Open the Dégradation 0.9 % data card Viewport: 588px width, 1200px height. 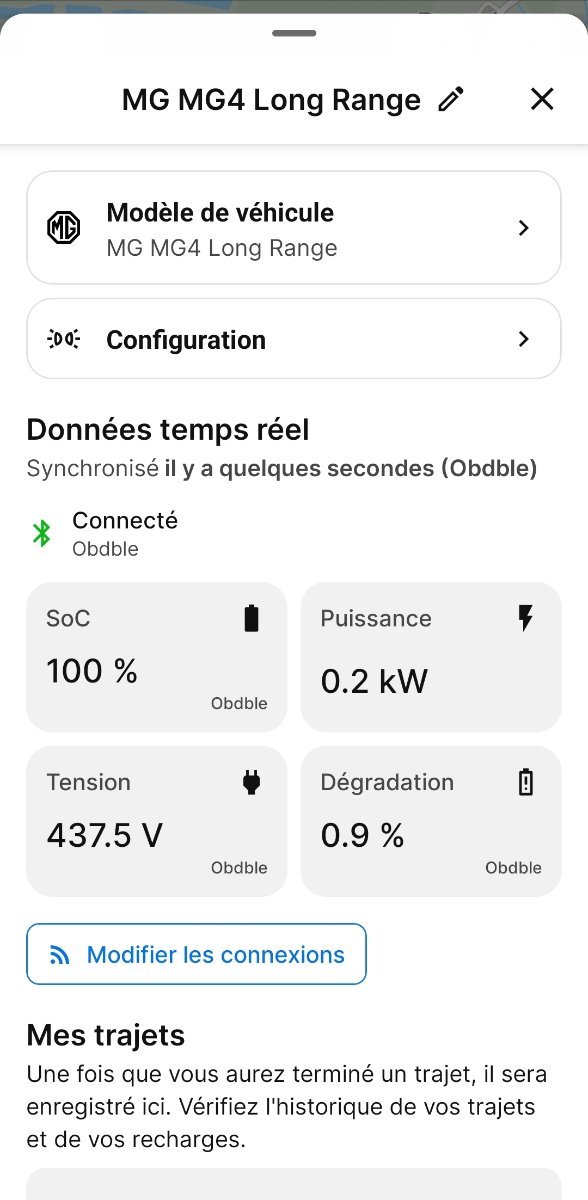click(431, 821)
